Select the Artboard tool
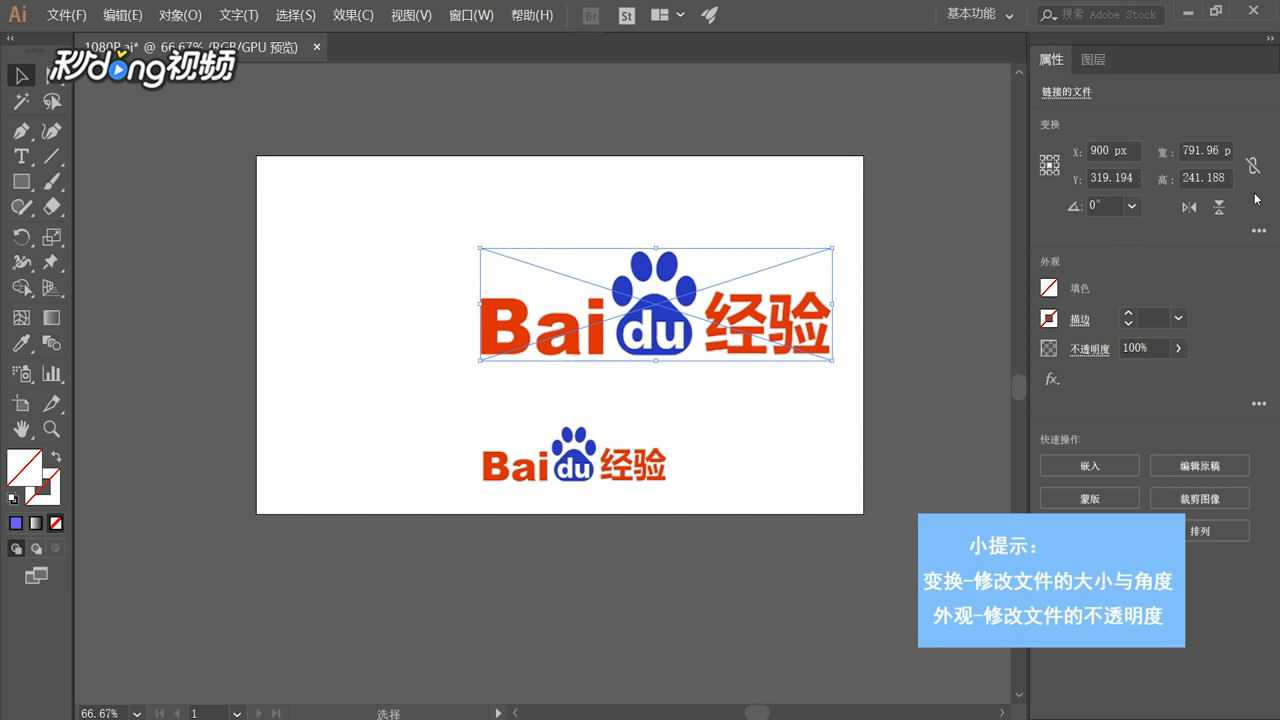Screen dimensions: 1280x720 click(21, 404)
